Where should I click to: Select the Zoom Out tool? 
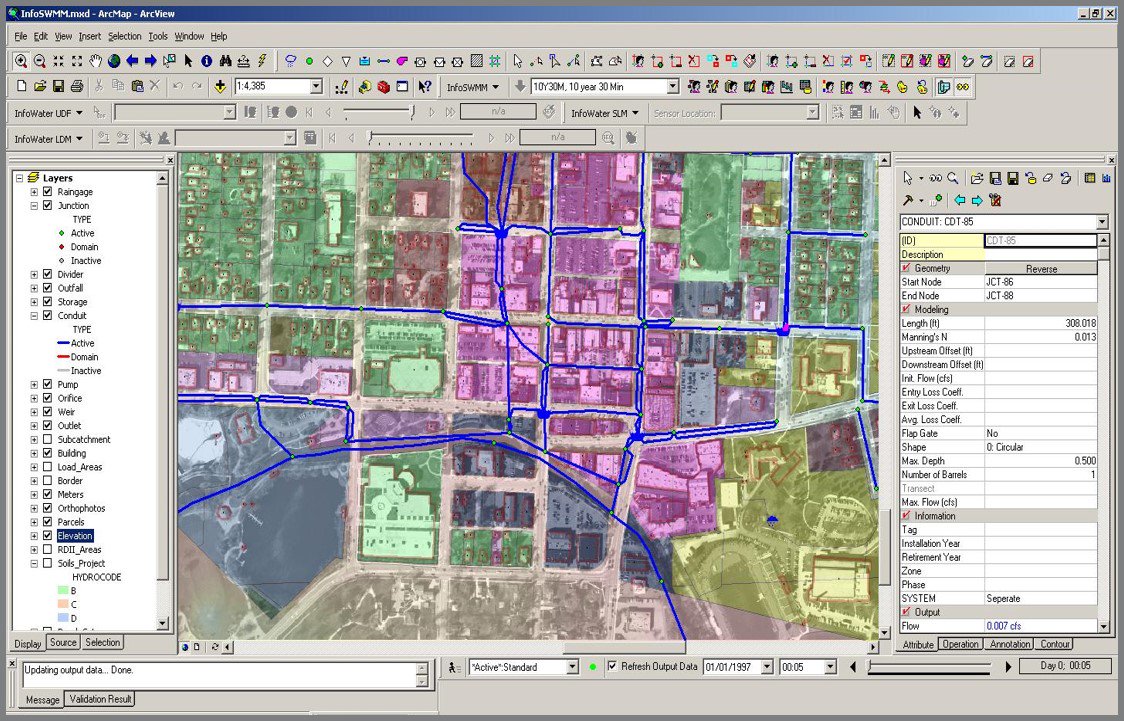(39, 62)
